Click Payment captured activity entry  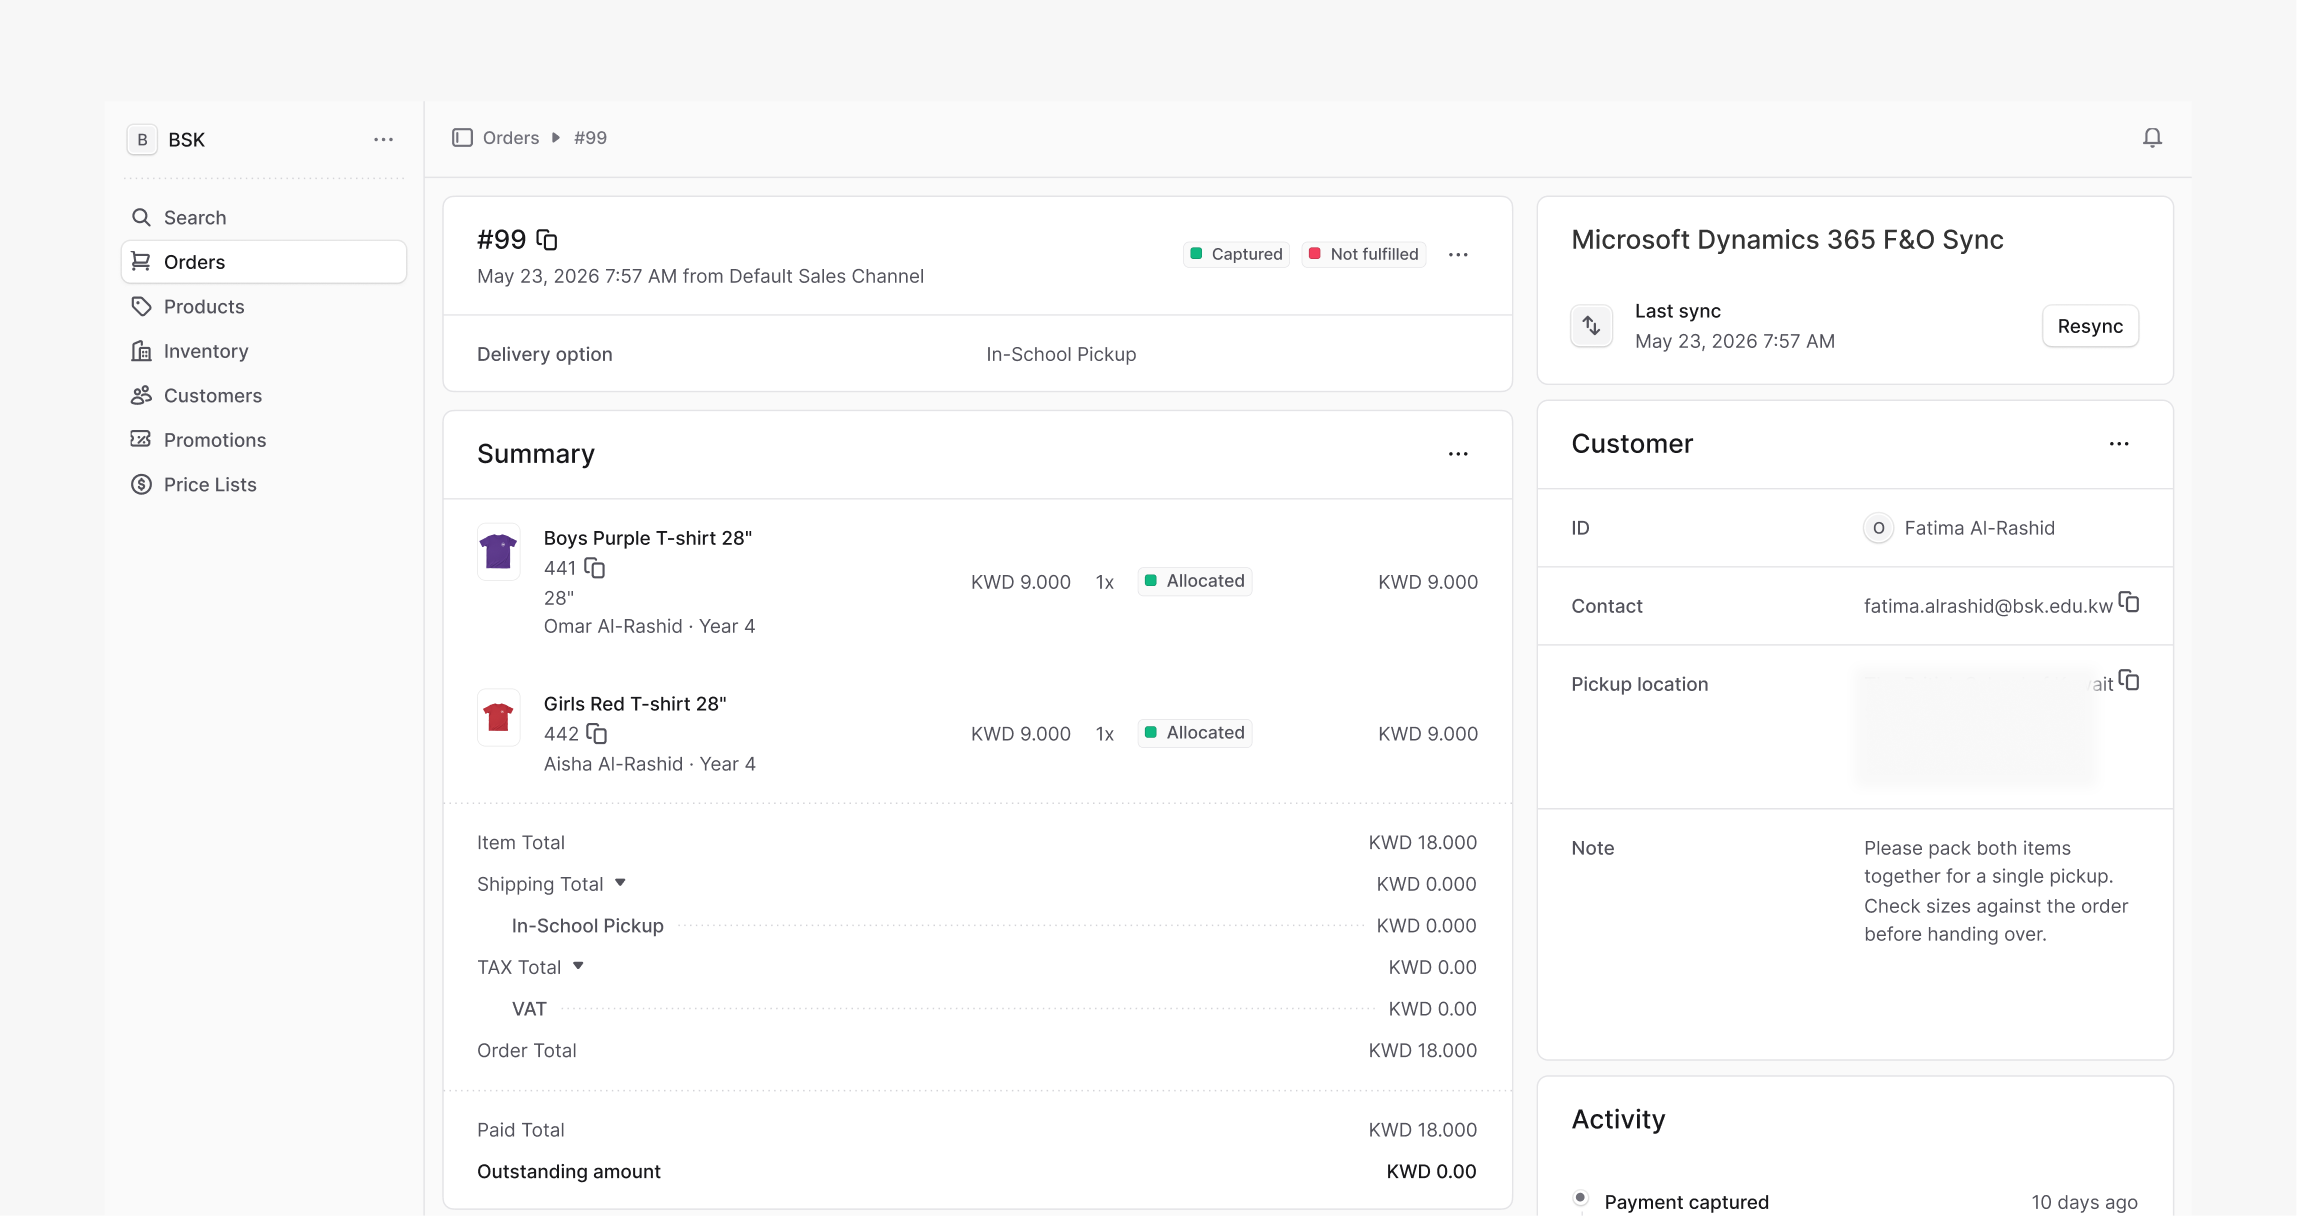[1686, 1202]
